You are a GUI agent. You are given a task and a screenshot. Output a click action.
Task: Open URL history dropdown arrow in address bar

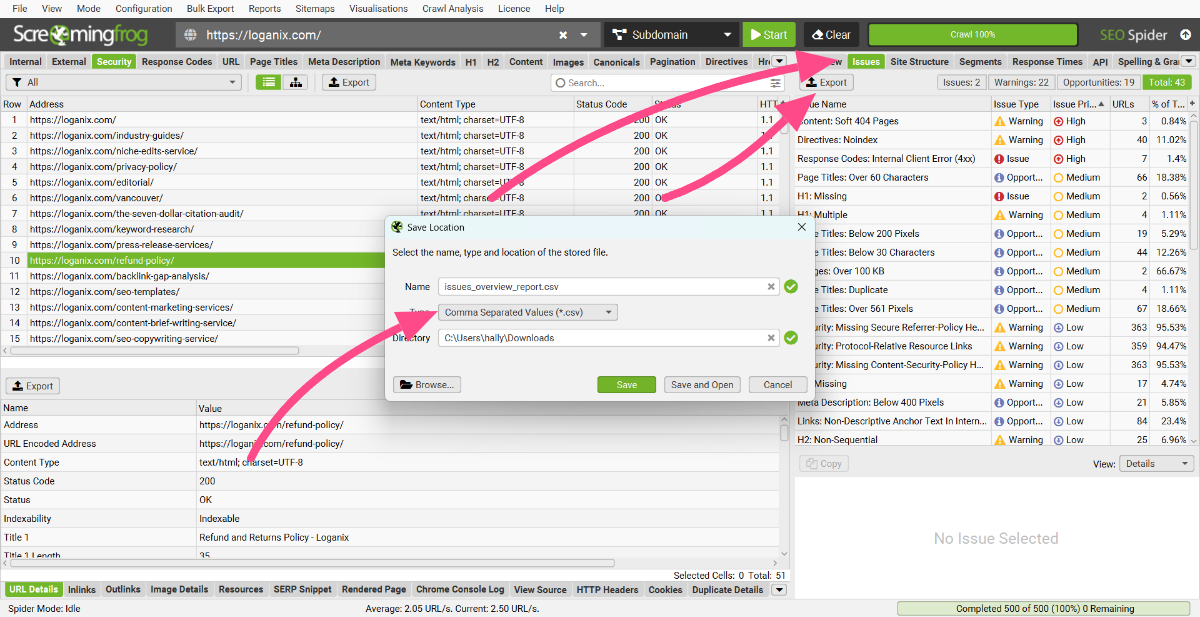point(584,35)
